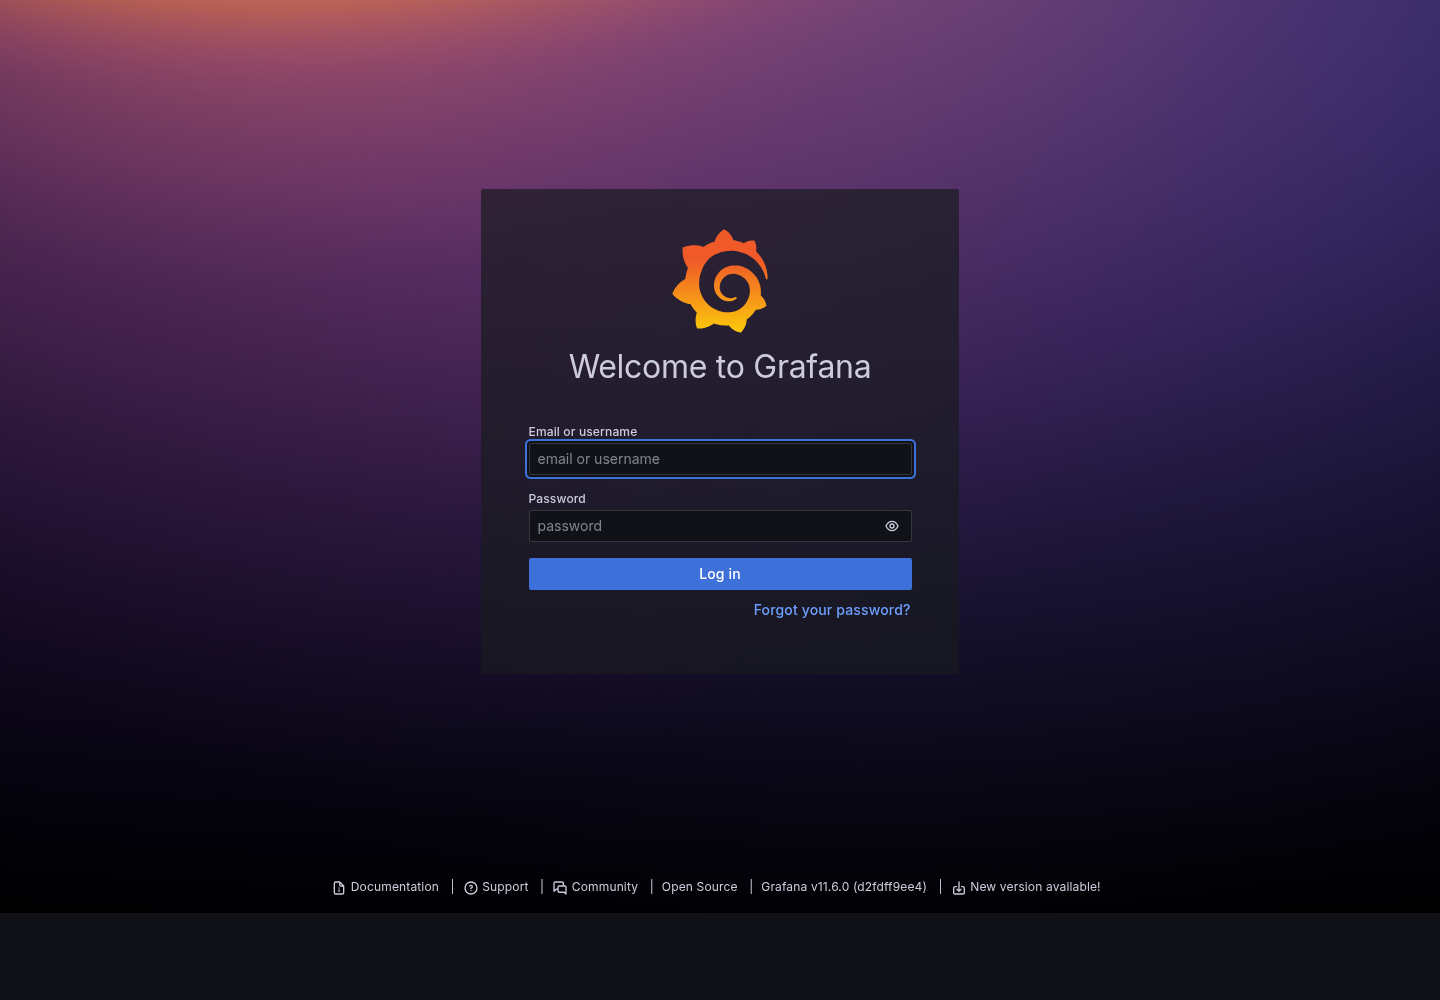Click the download icon in footer
This screenshot has width=1440, height=1000.
959,888
